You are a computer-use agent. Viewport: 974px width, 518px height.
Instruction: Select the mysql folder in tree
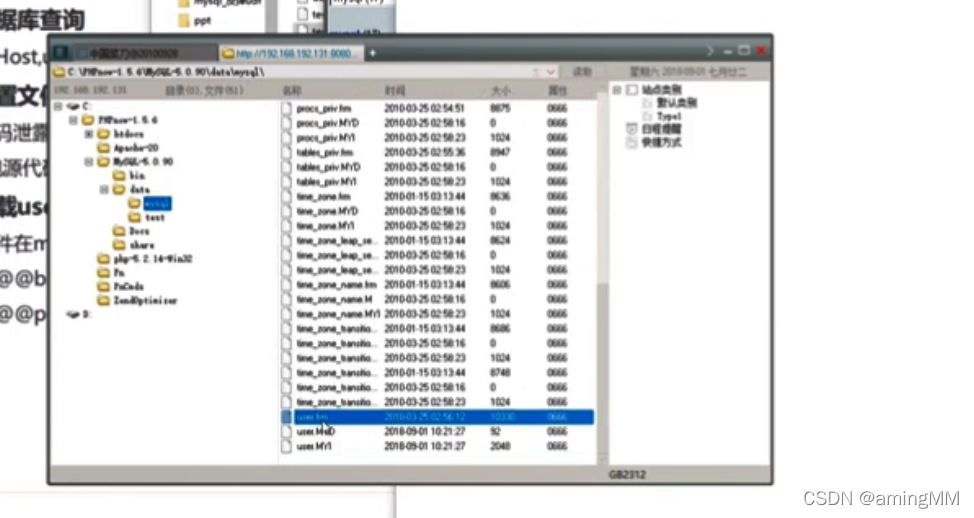(157, 204)
